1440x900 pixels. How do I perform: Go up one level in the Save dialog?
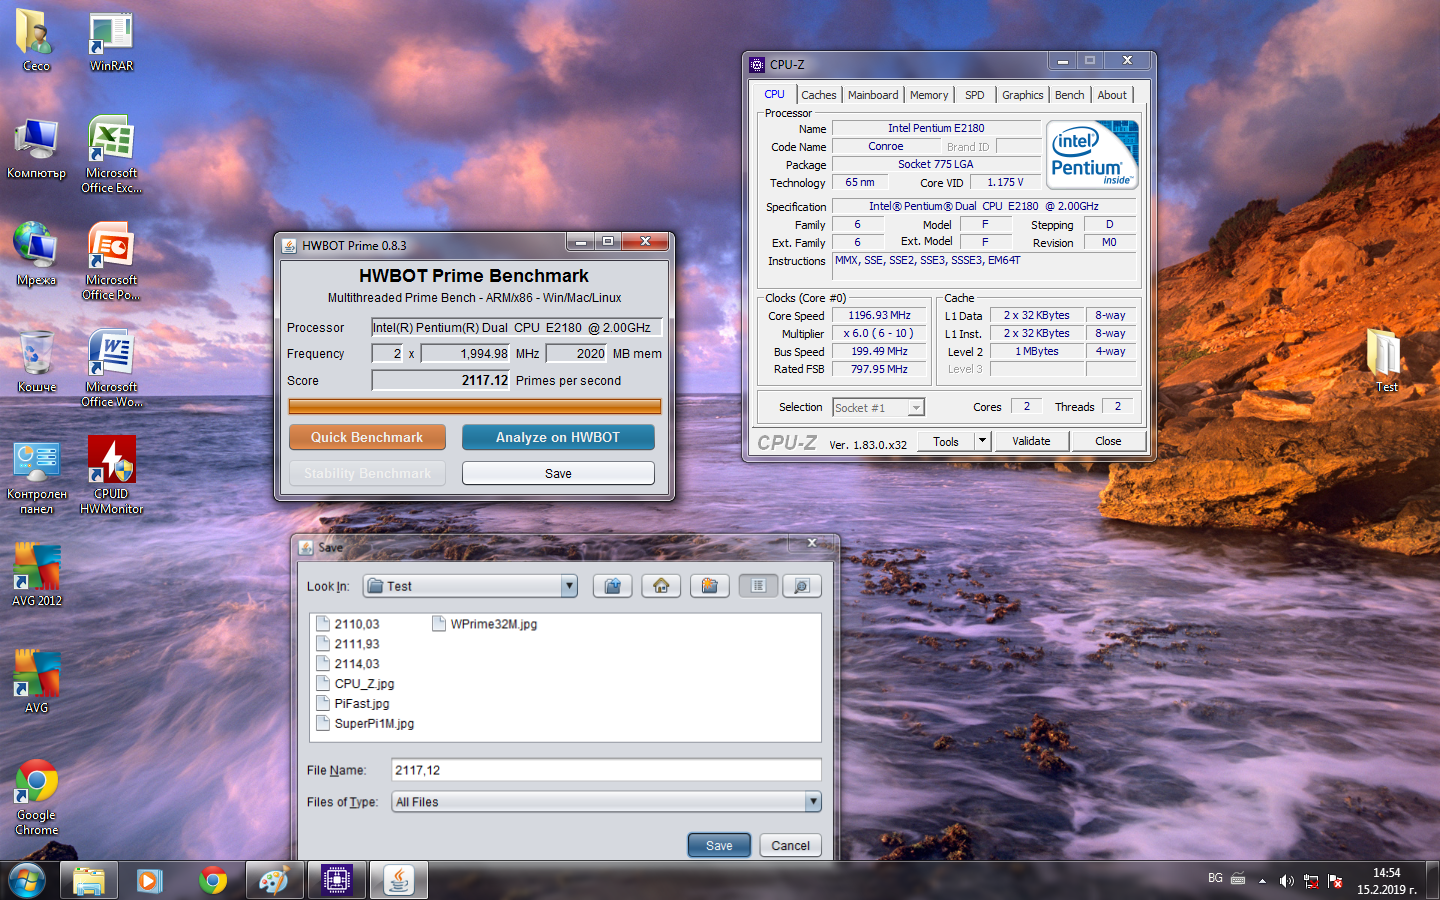pyautogui.click(x=613, y=586)
